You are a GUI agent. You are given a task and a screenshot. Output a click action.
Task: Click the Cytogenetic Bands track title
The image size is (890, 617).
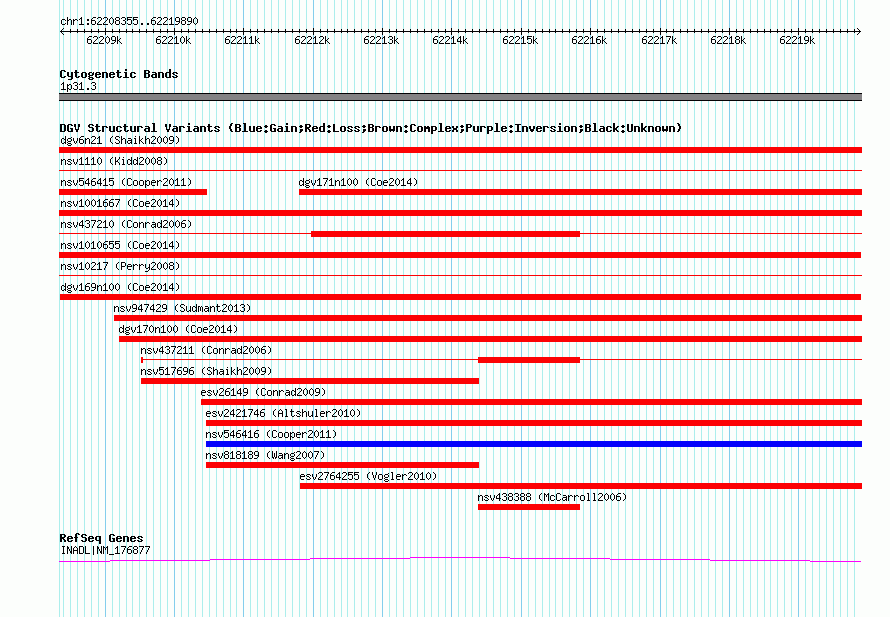[x=119, y=74]
